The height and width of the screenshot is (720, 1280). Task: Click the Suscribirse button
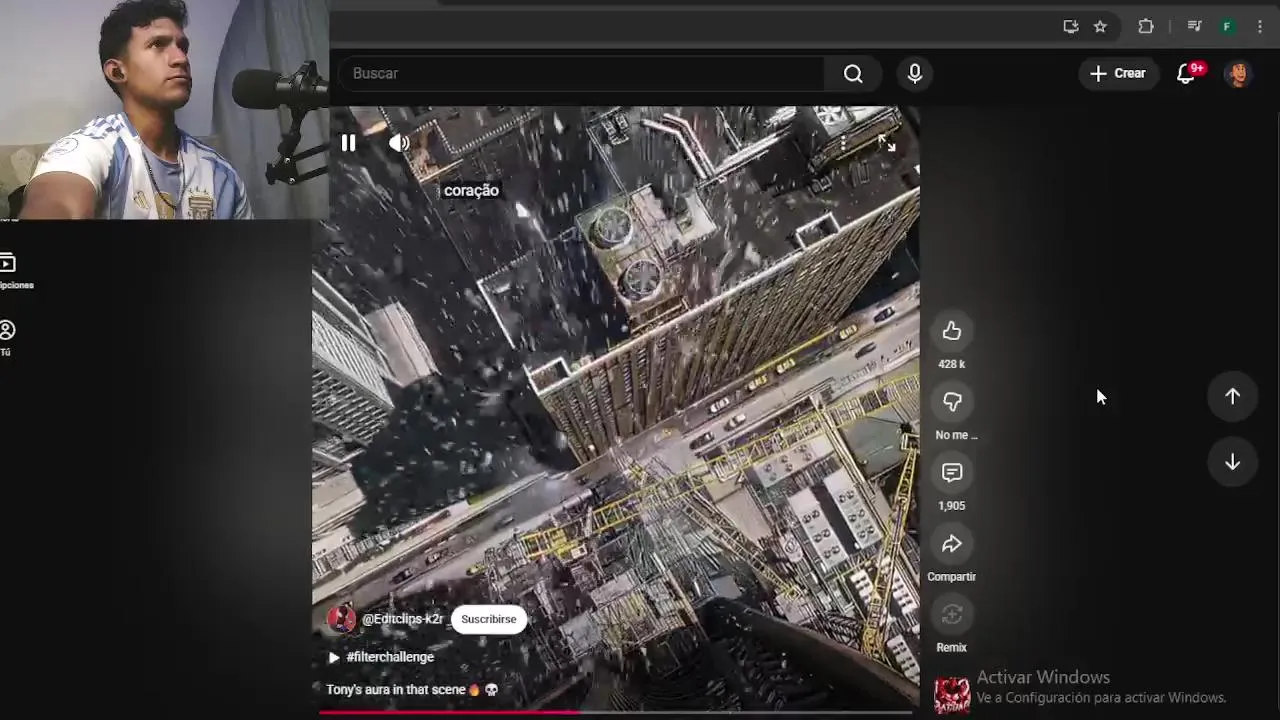[489, 619]
